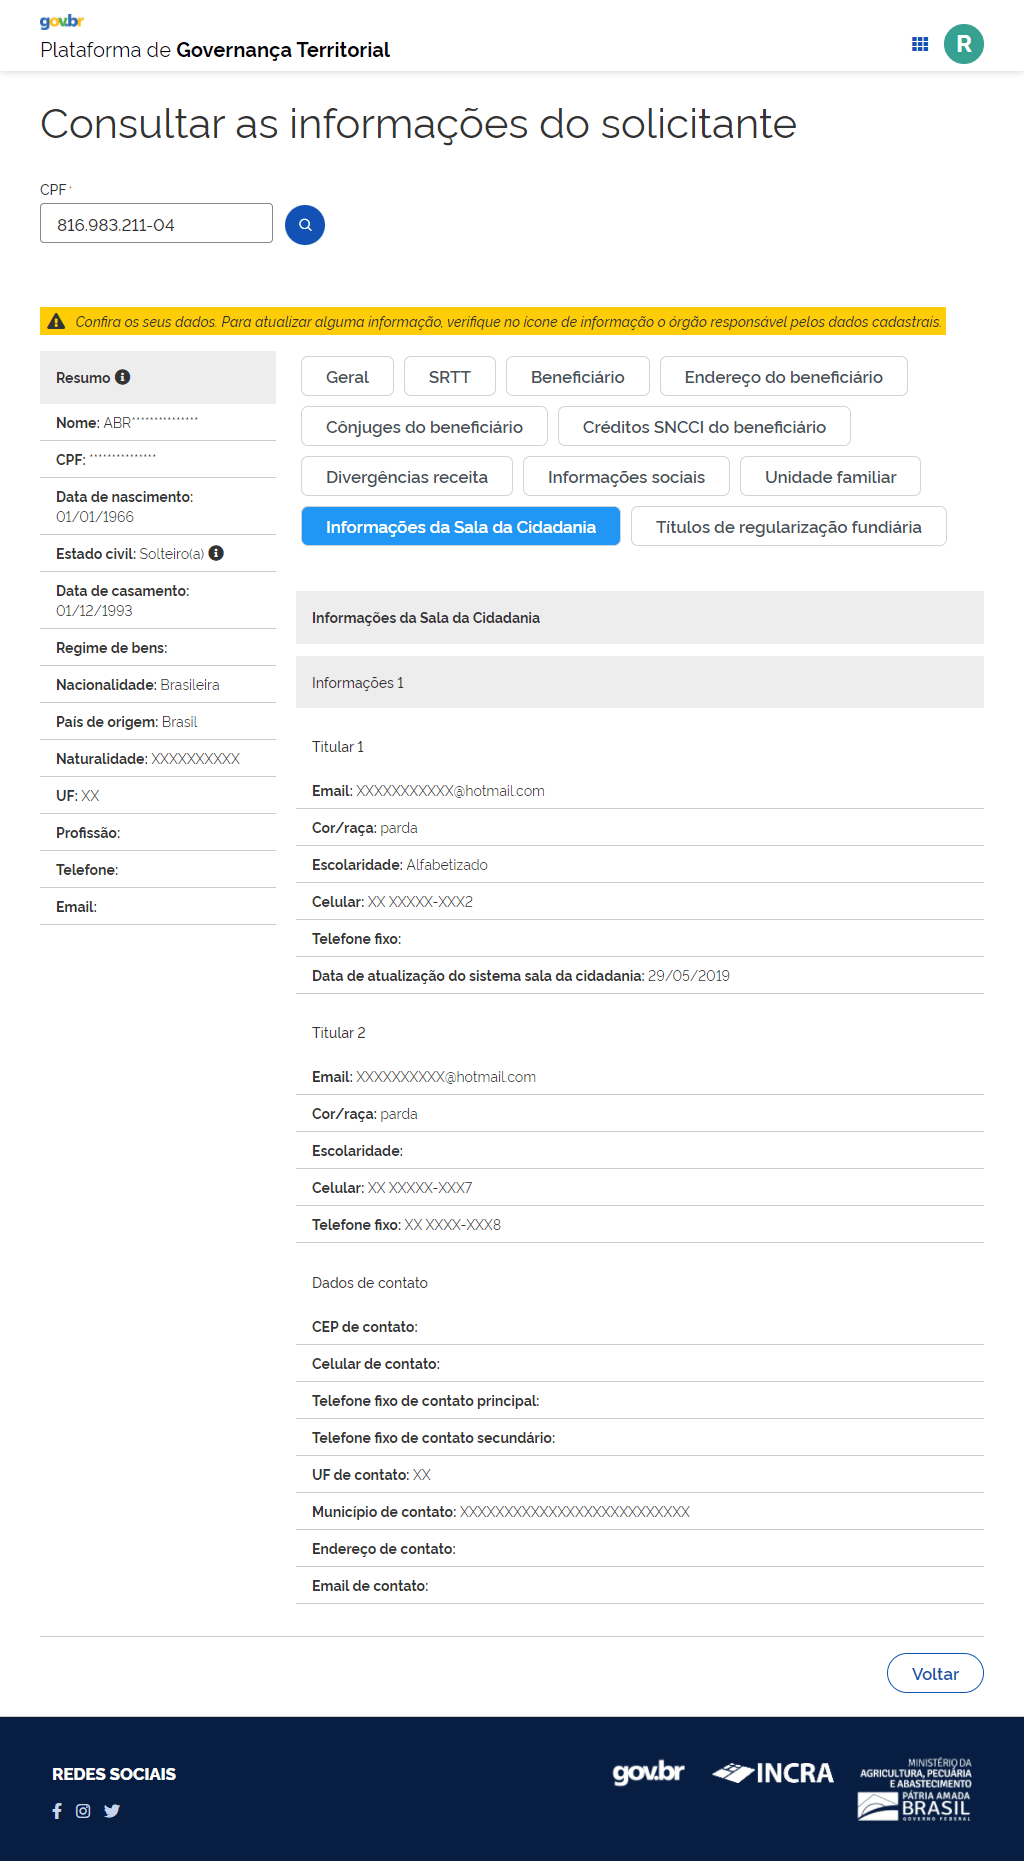1024x1861 pixels.
Task: Click the info icon next to Estado civil
Action: click(216, 553)
